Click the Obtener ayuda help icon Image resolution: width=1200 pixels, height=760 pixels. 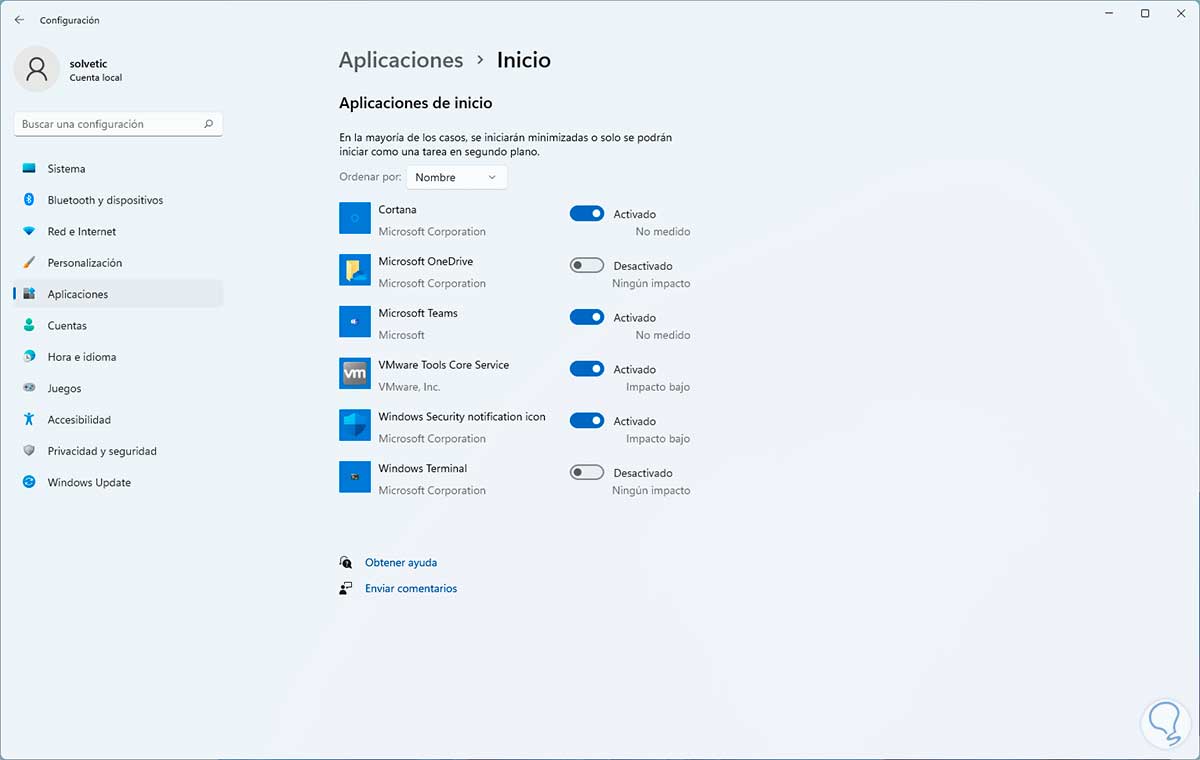(346, 562)
